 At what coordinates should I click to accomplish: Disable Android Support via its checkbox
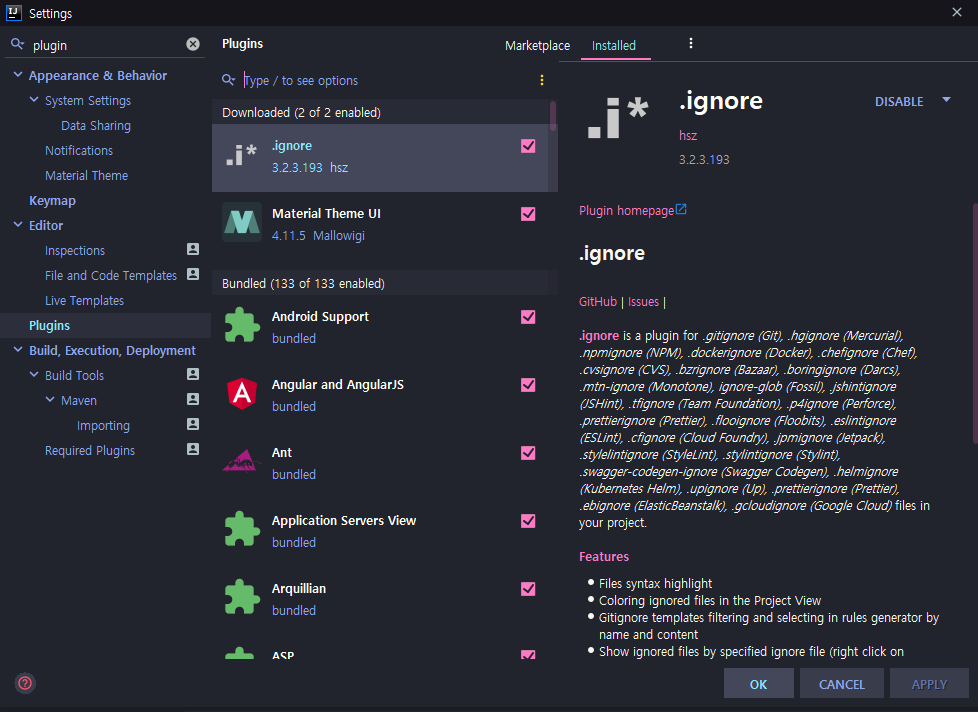tap(528, 317)
